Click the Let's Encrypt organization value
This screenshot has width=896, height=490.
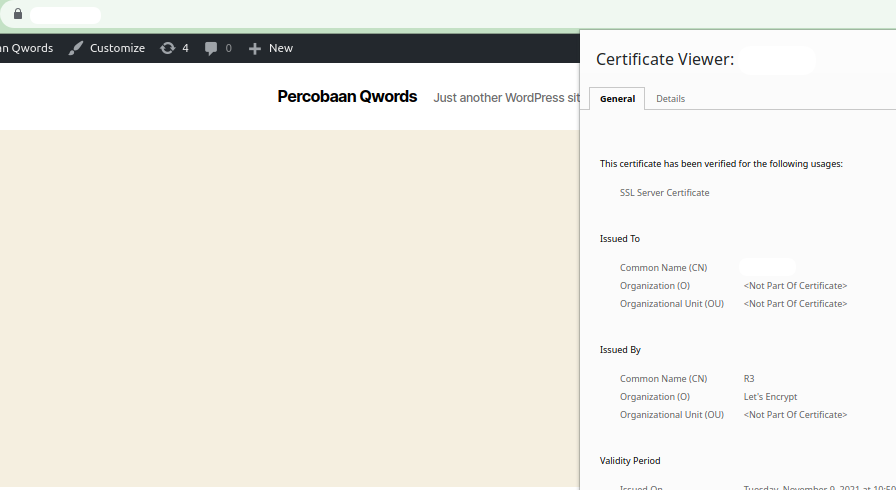click(770, 397)
